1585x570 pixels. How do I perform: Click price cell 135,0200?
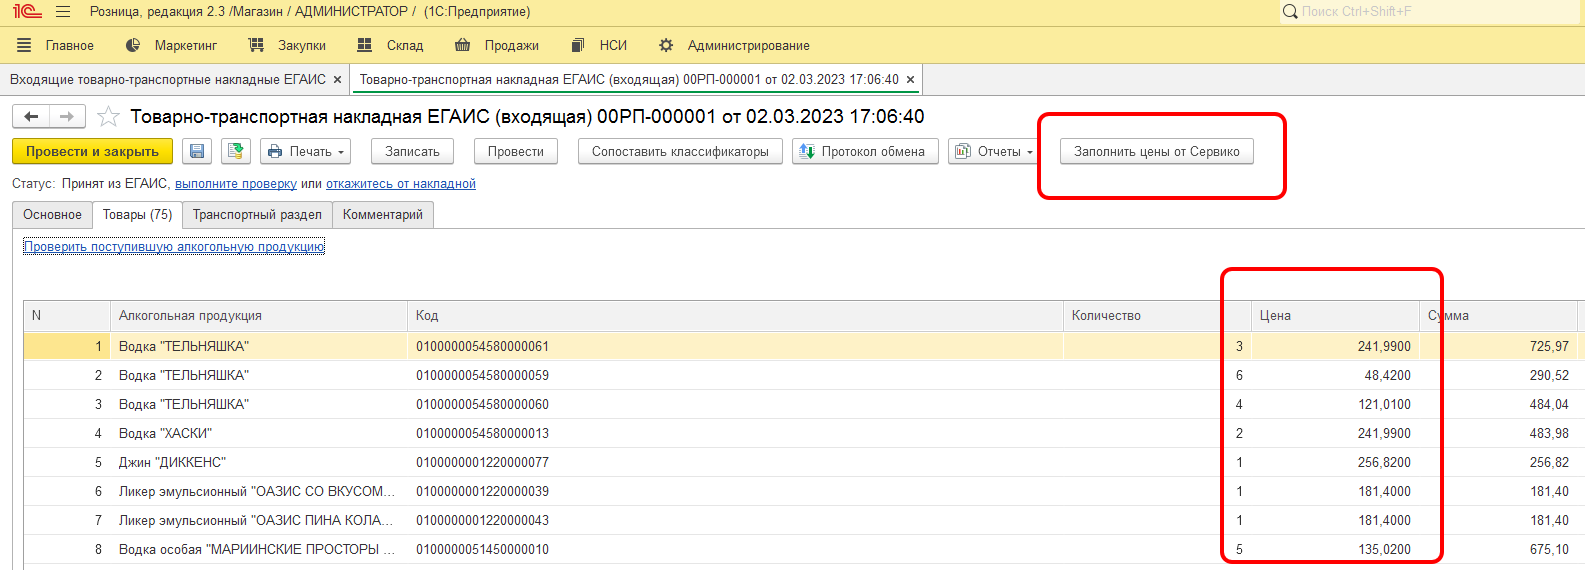pyautogui.click(x=1335, y=549)
